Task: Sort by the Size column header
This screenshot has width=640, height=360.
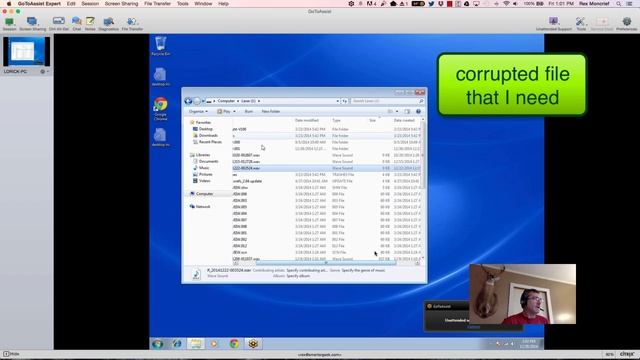Action: tap(372, 120)
